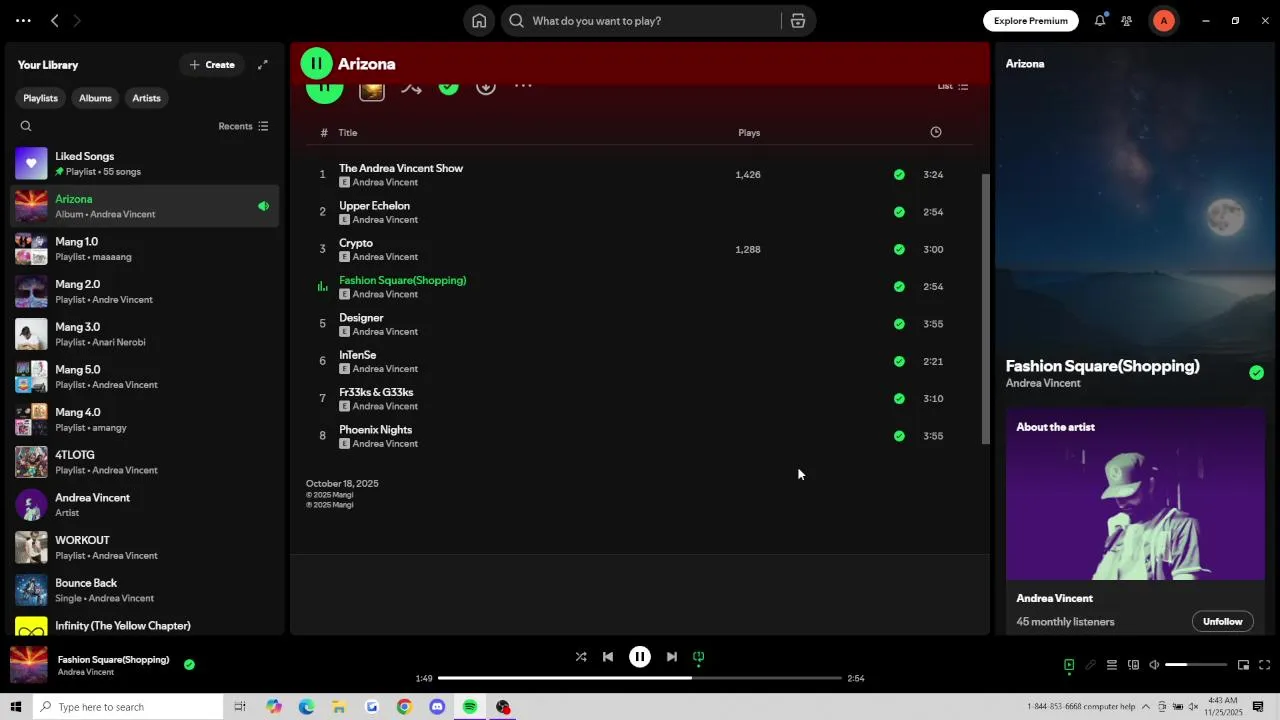This screenshot has height=720, width=1280.
Task: Sort the tracks by the duration clock icon
Action: (x=936, y=132)
